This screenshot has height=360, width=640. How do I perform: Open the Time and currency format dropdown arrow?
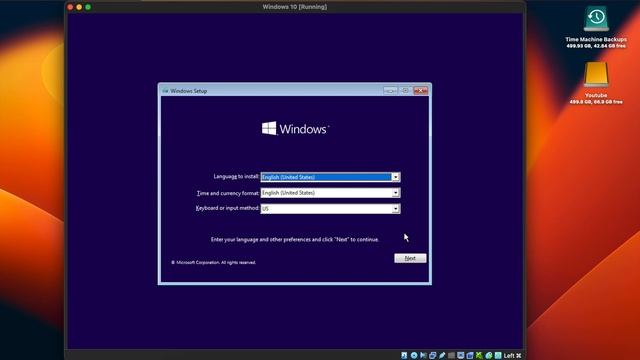396,193
